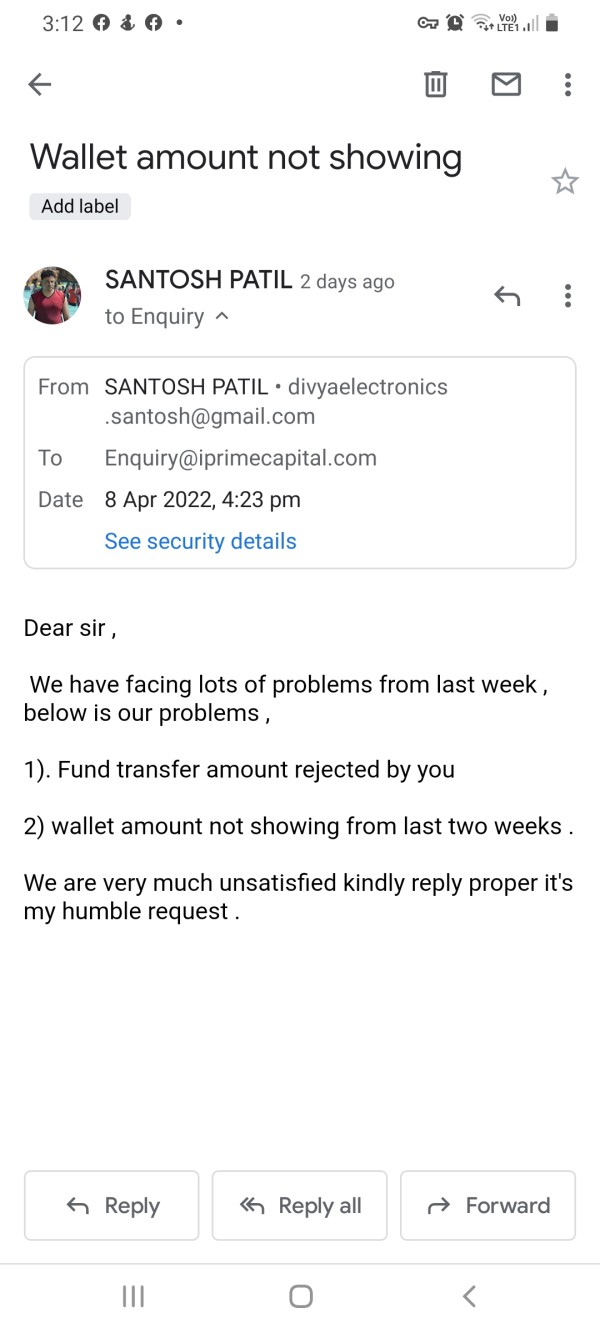The width and height of the screenshot is (600, 1333).
Task: Star the Wallet amount not showing email
Action: pyautogui.click(x=565, y=181)
